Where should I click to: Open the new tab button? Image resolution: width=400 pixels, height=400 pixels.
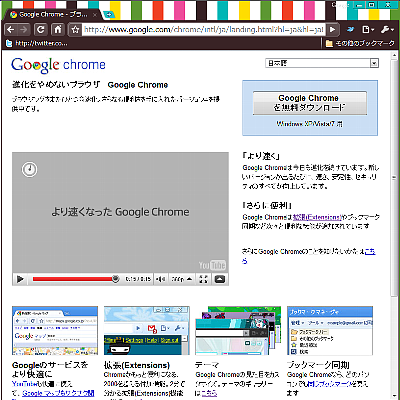[109, 14]
